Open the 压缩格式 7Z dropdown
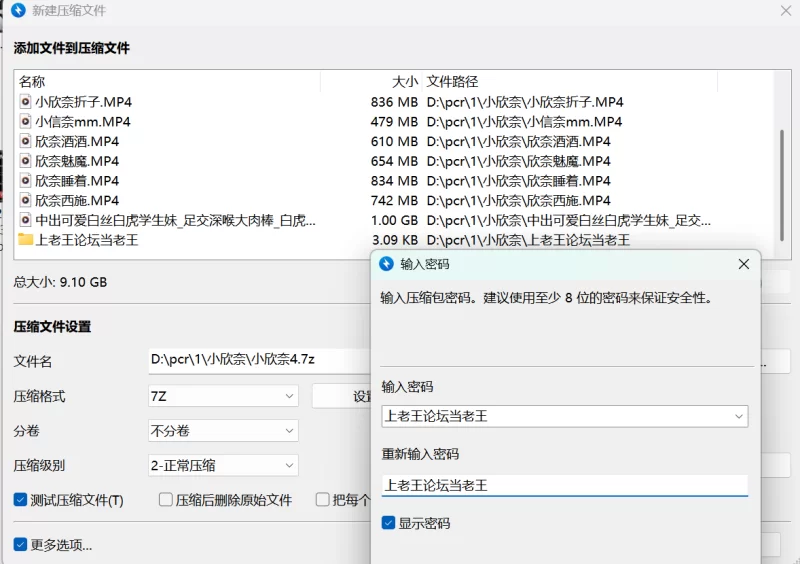Screen dimensions: 800x564 pos(222,396)
